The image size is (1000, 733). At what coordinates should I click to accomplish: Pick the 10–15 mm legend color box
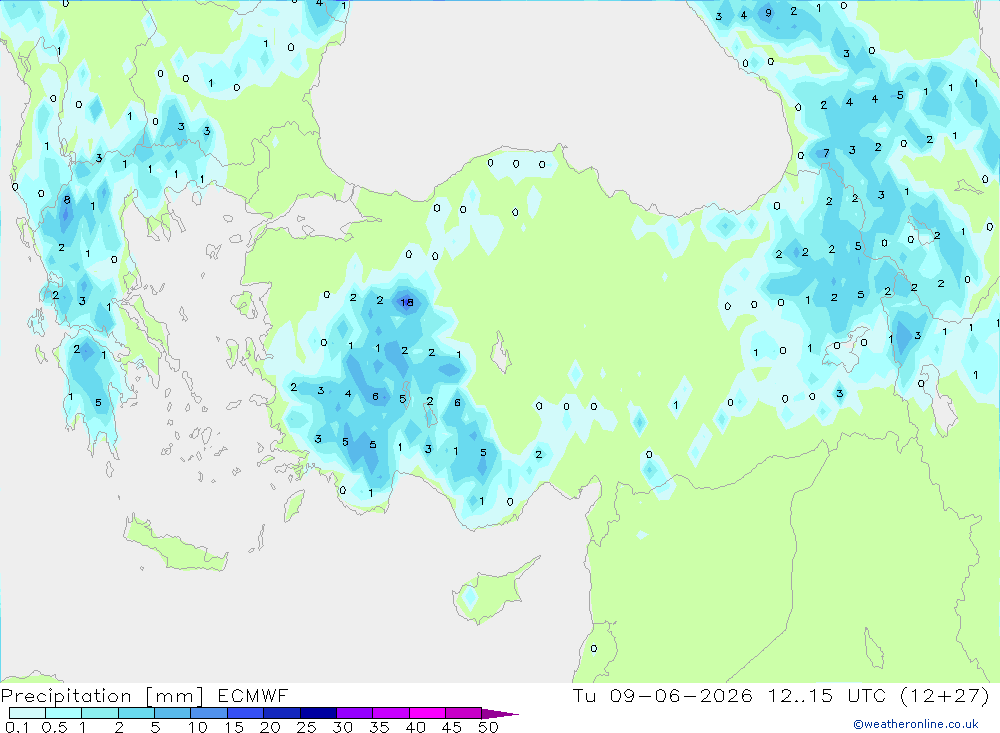coord(209,713)
